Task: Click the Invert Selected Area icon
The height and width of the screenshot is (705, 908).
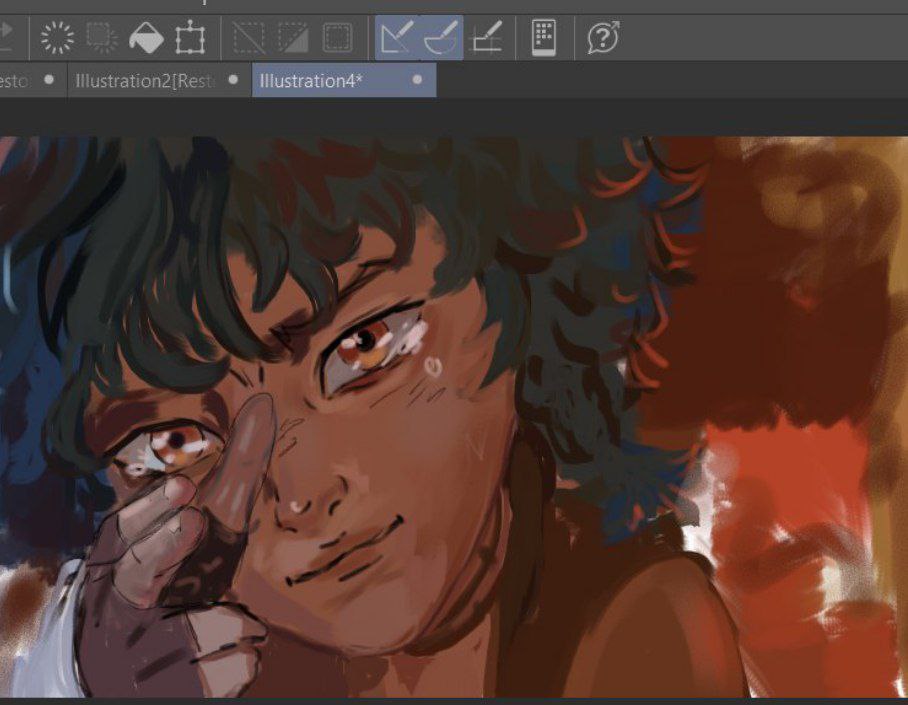Action: [x=292, y=39]
